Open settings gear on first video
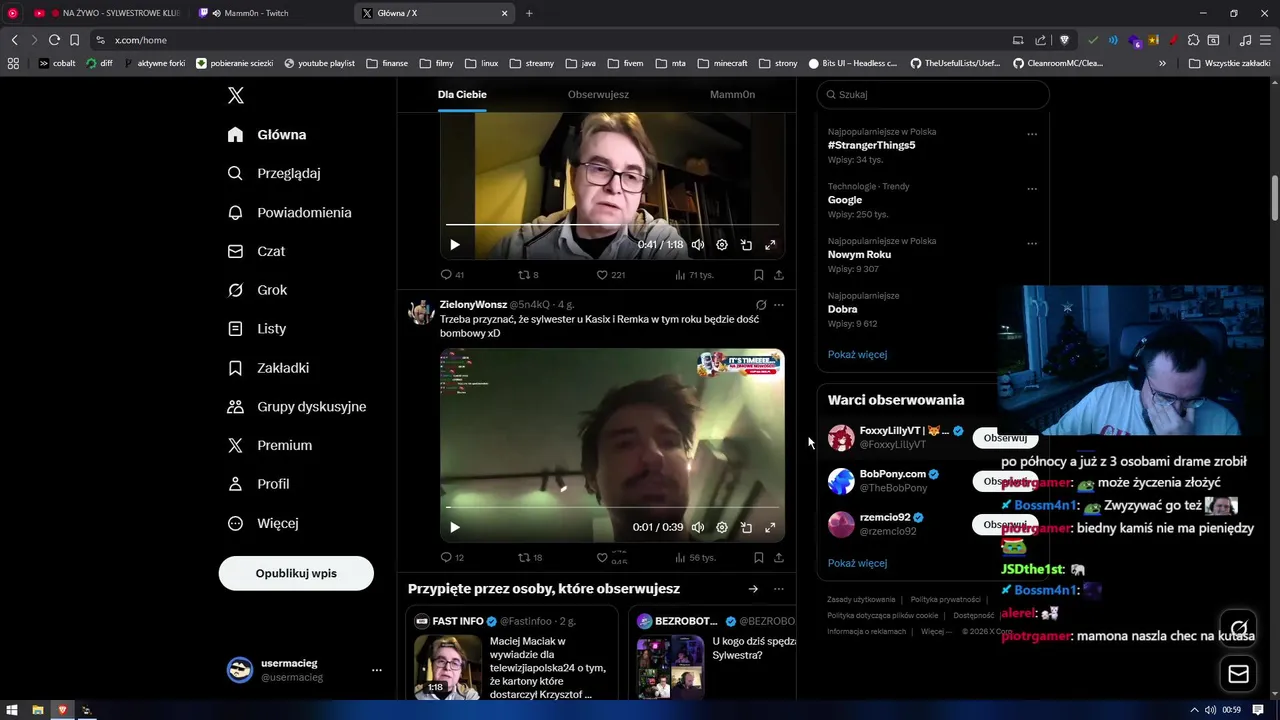The height and width of the screenshot is (720, 1280). [722, 245]
